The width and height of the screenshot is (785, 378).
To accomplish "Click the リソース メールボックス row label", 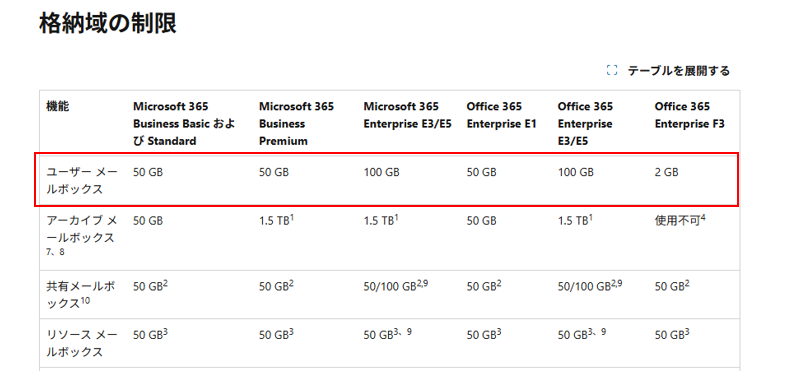I will tap(82, 343).
